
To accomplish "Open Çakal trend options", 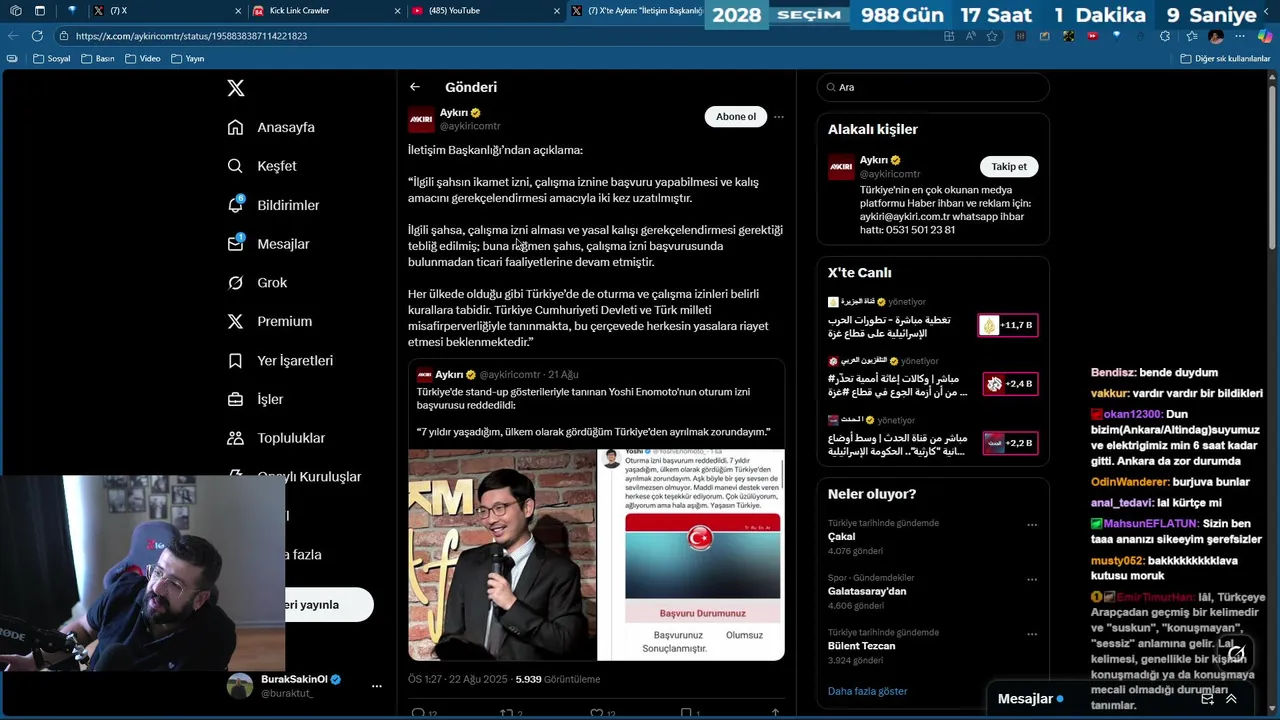I will click(1032, 525).
